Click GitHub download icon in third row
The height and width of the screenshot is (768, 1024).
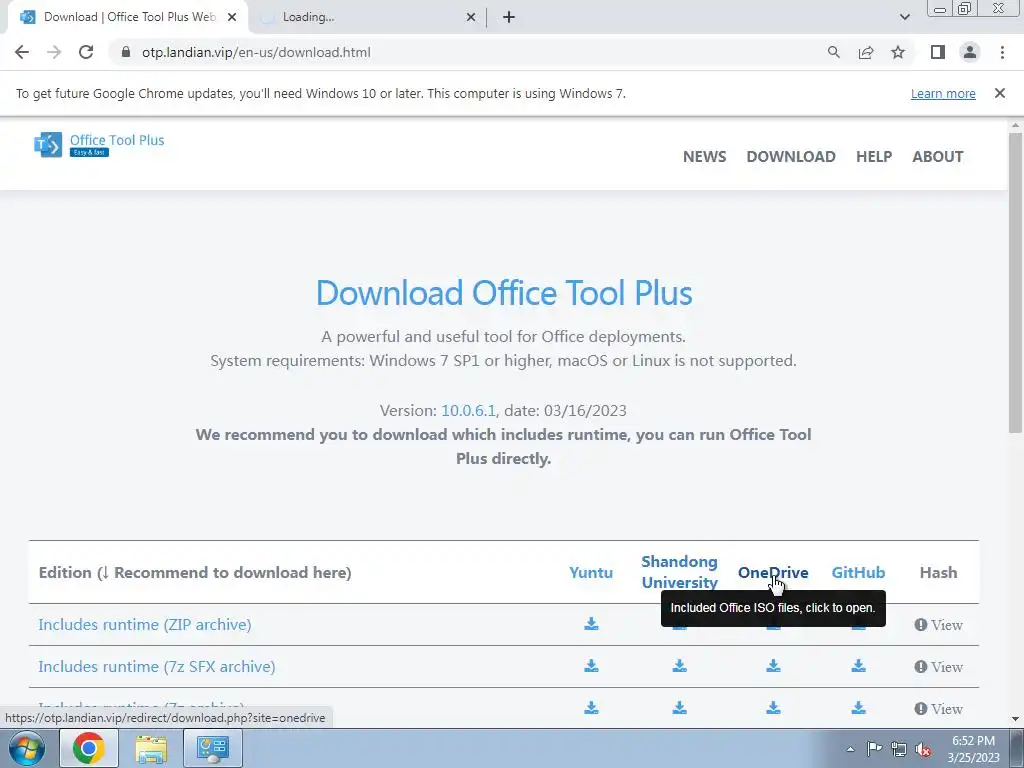point(858,708)
